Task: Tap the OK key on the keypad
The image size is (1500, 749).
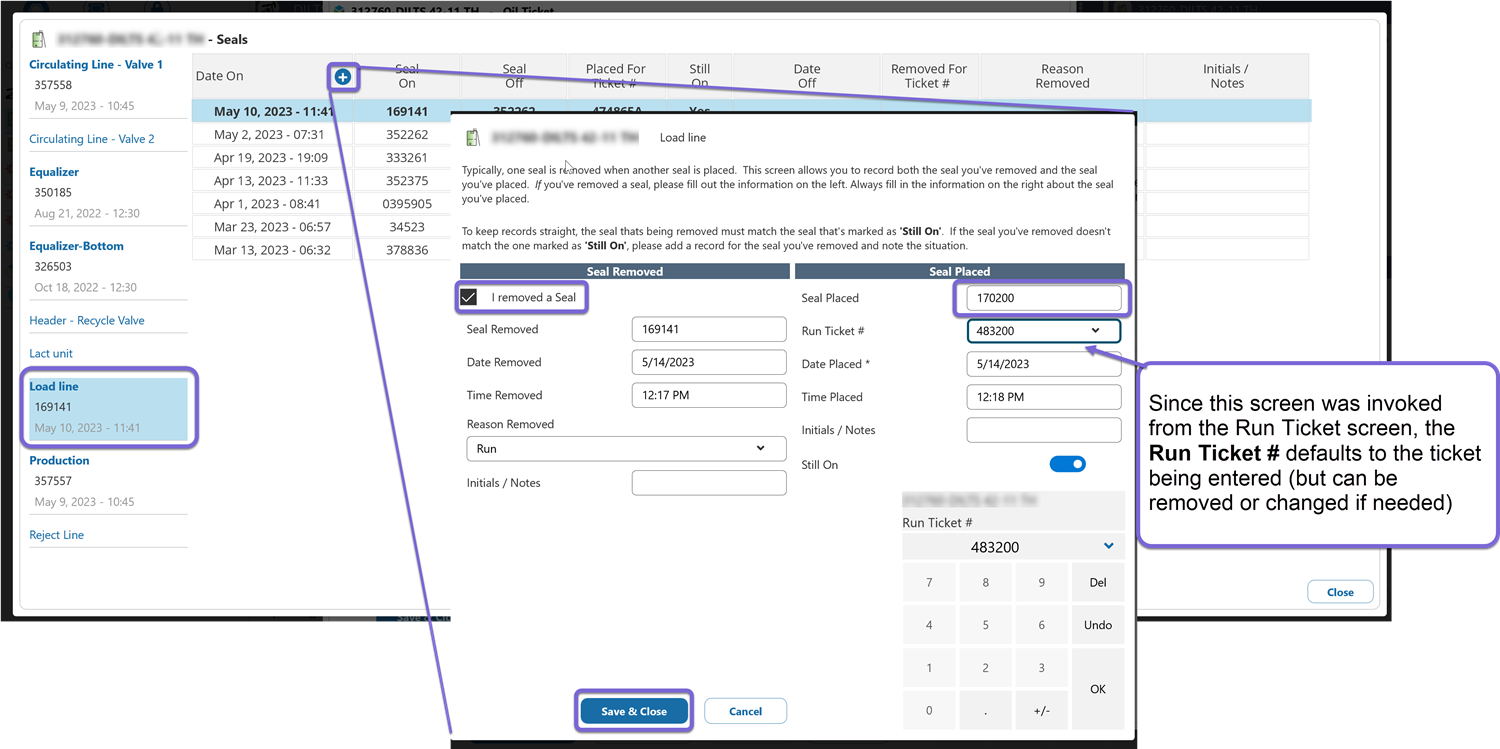Action: click(1098, 689)
